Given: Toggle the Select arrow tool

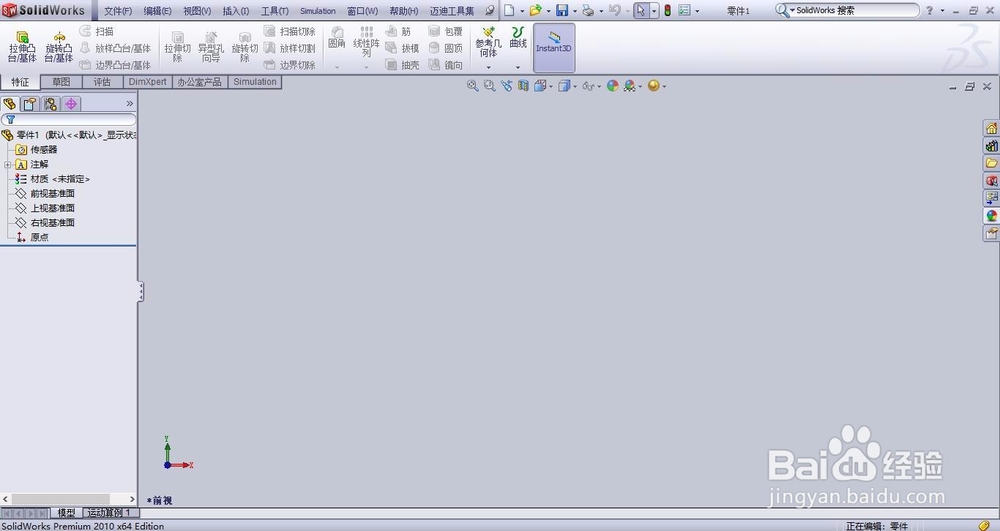Looking at the screenshot, I should click(641, 10).
